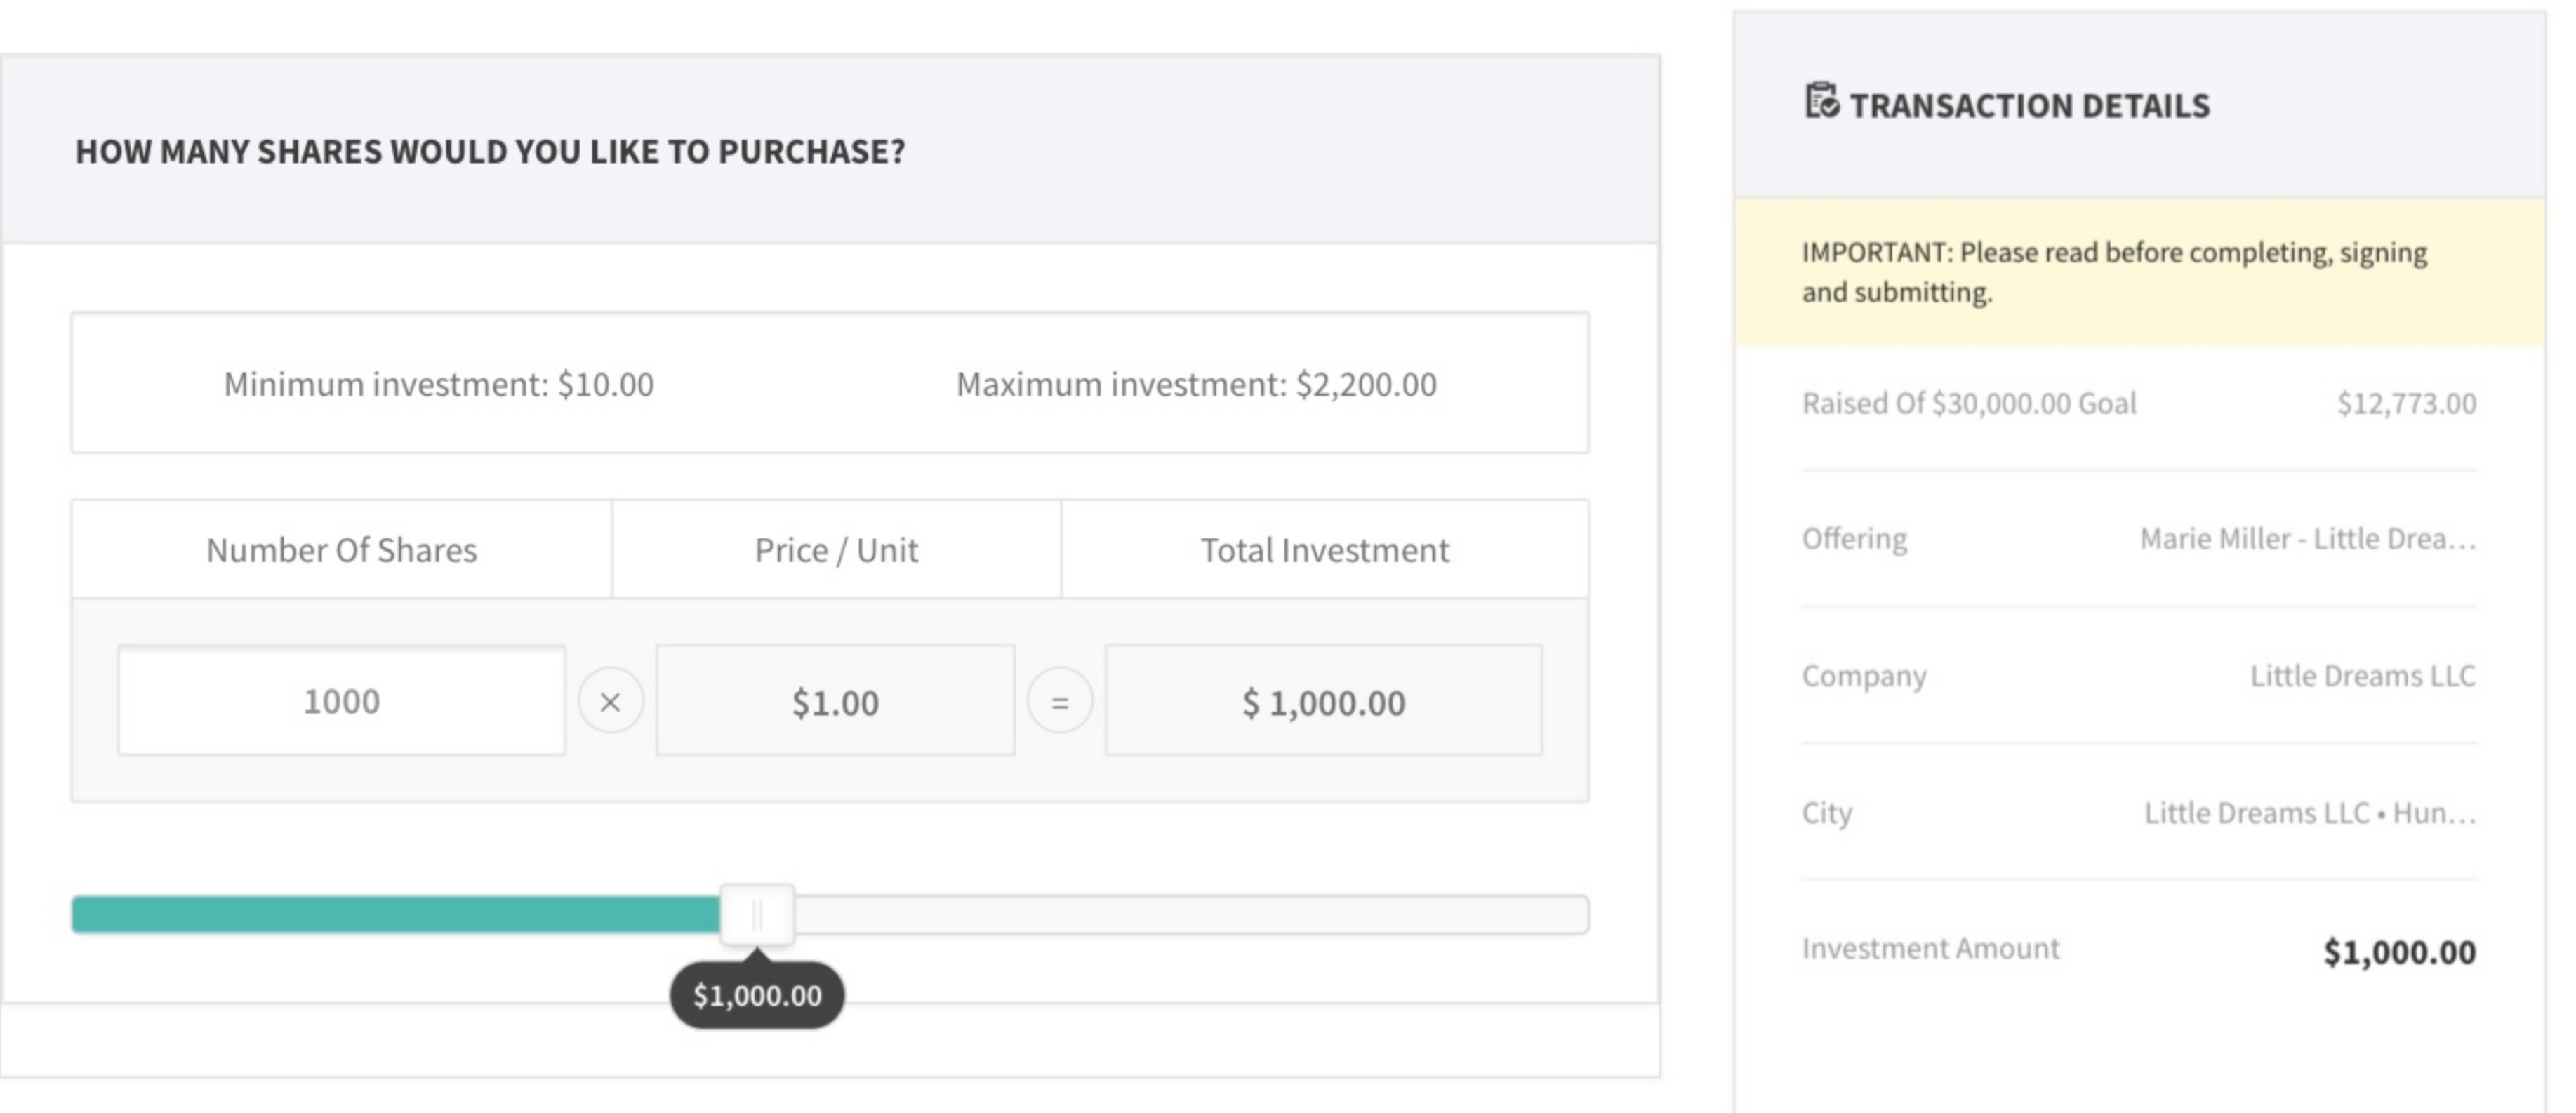The height and width of the screenshot is (1113, 2576).
Task: Click the equals sign circle icon
Action: tap(1059, 701)
